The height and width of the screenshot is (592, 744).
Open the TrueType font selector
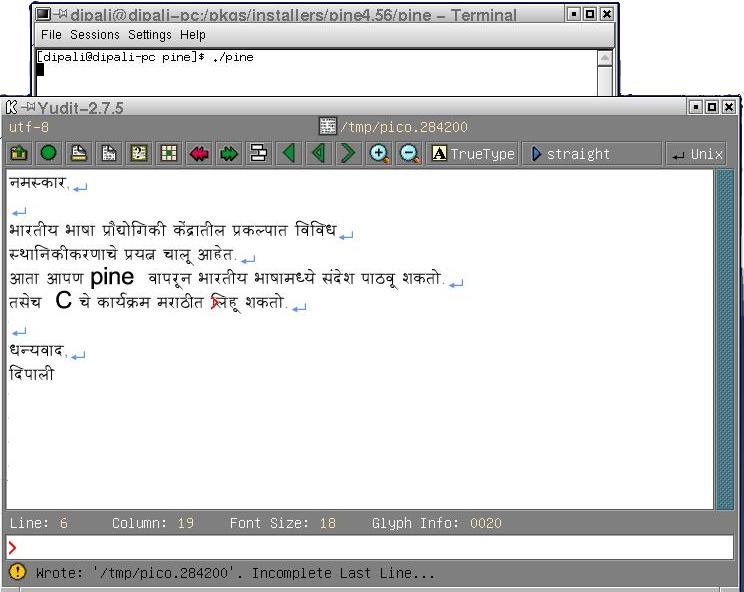[x=473, y=154]
